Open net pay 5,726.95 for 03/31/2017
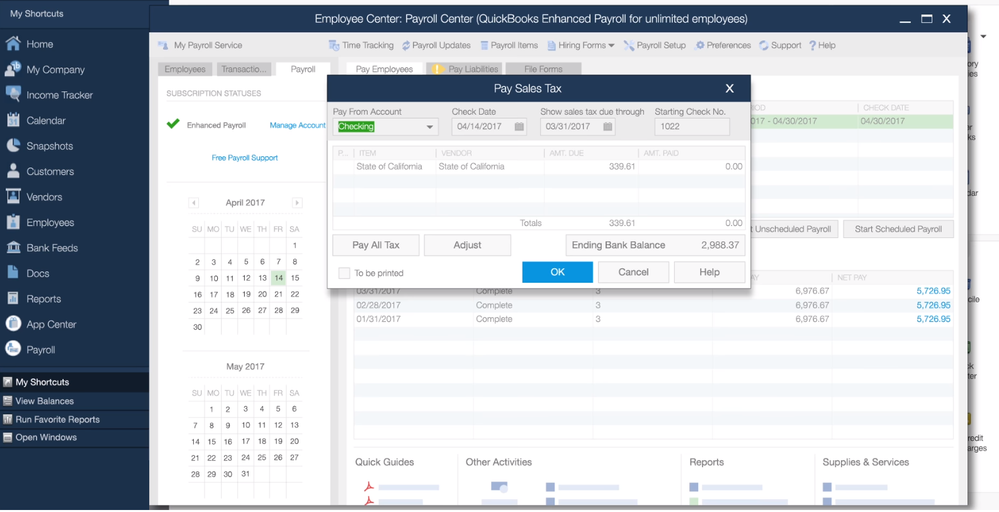 click(933, 291)
